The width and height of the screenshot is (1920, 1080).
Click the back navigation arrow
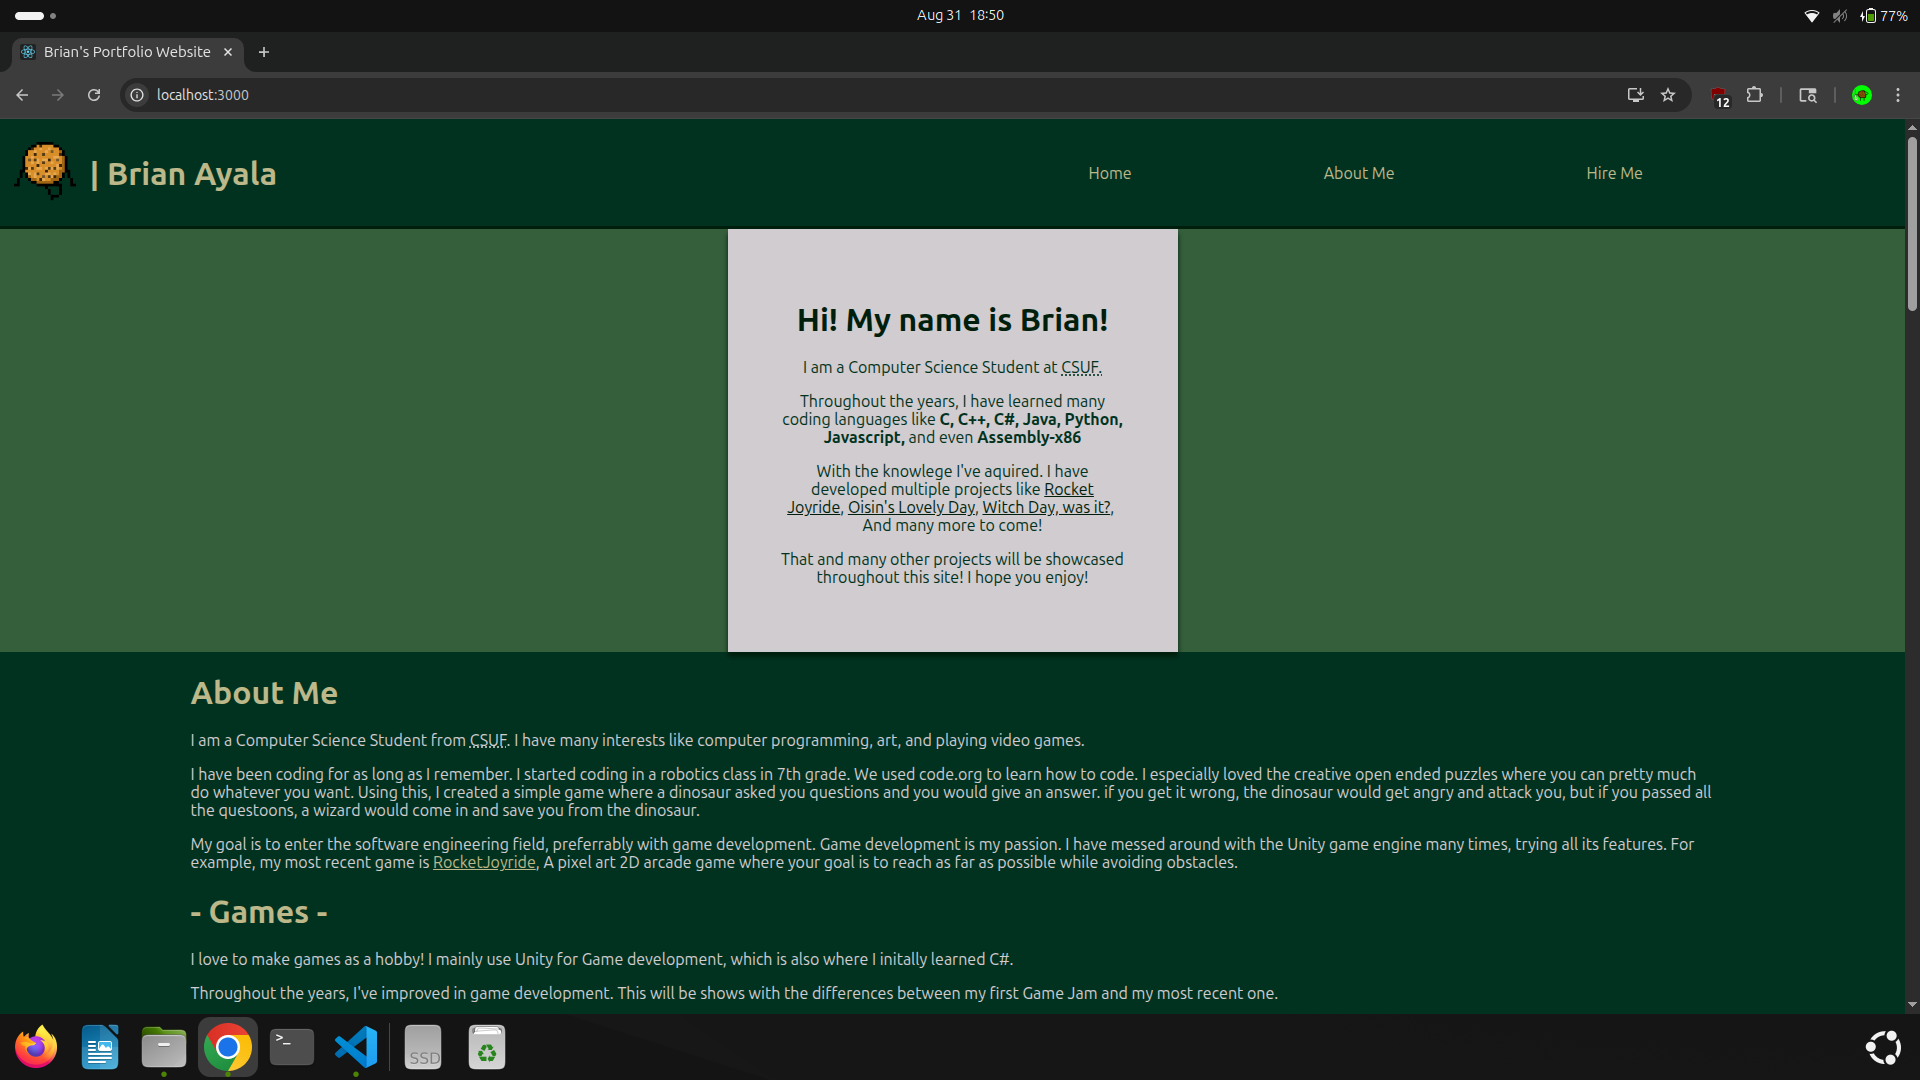pos(22,95)
